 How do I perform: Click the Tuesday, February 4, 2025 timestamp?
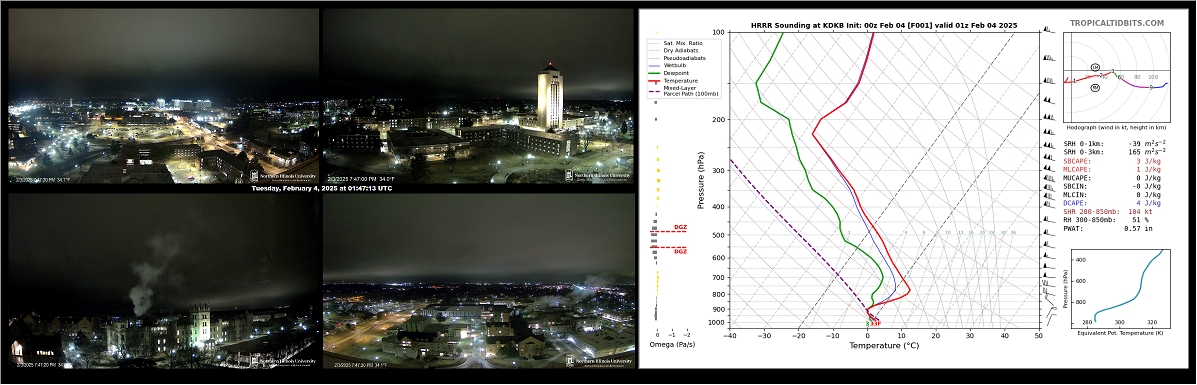pyautogui.click(x=321, y=188)
